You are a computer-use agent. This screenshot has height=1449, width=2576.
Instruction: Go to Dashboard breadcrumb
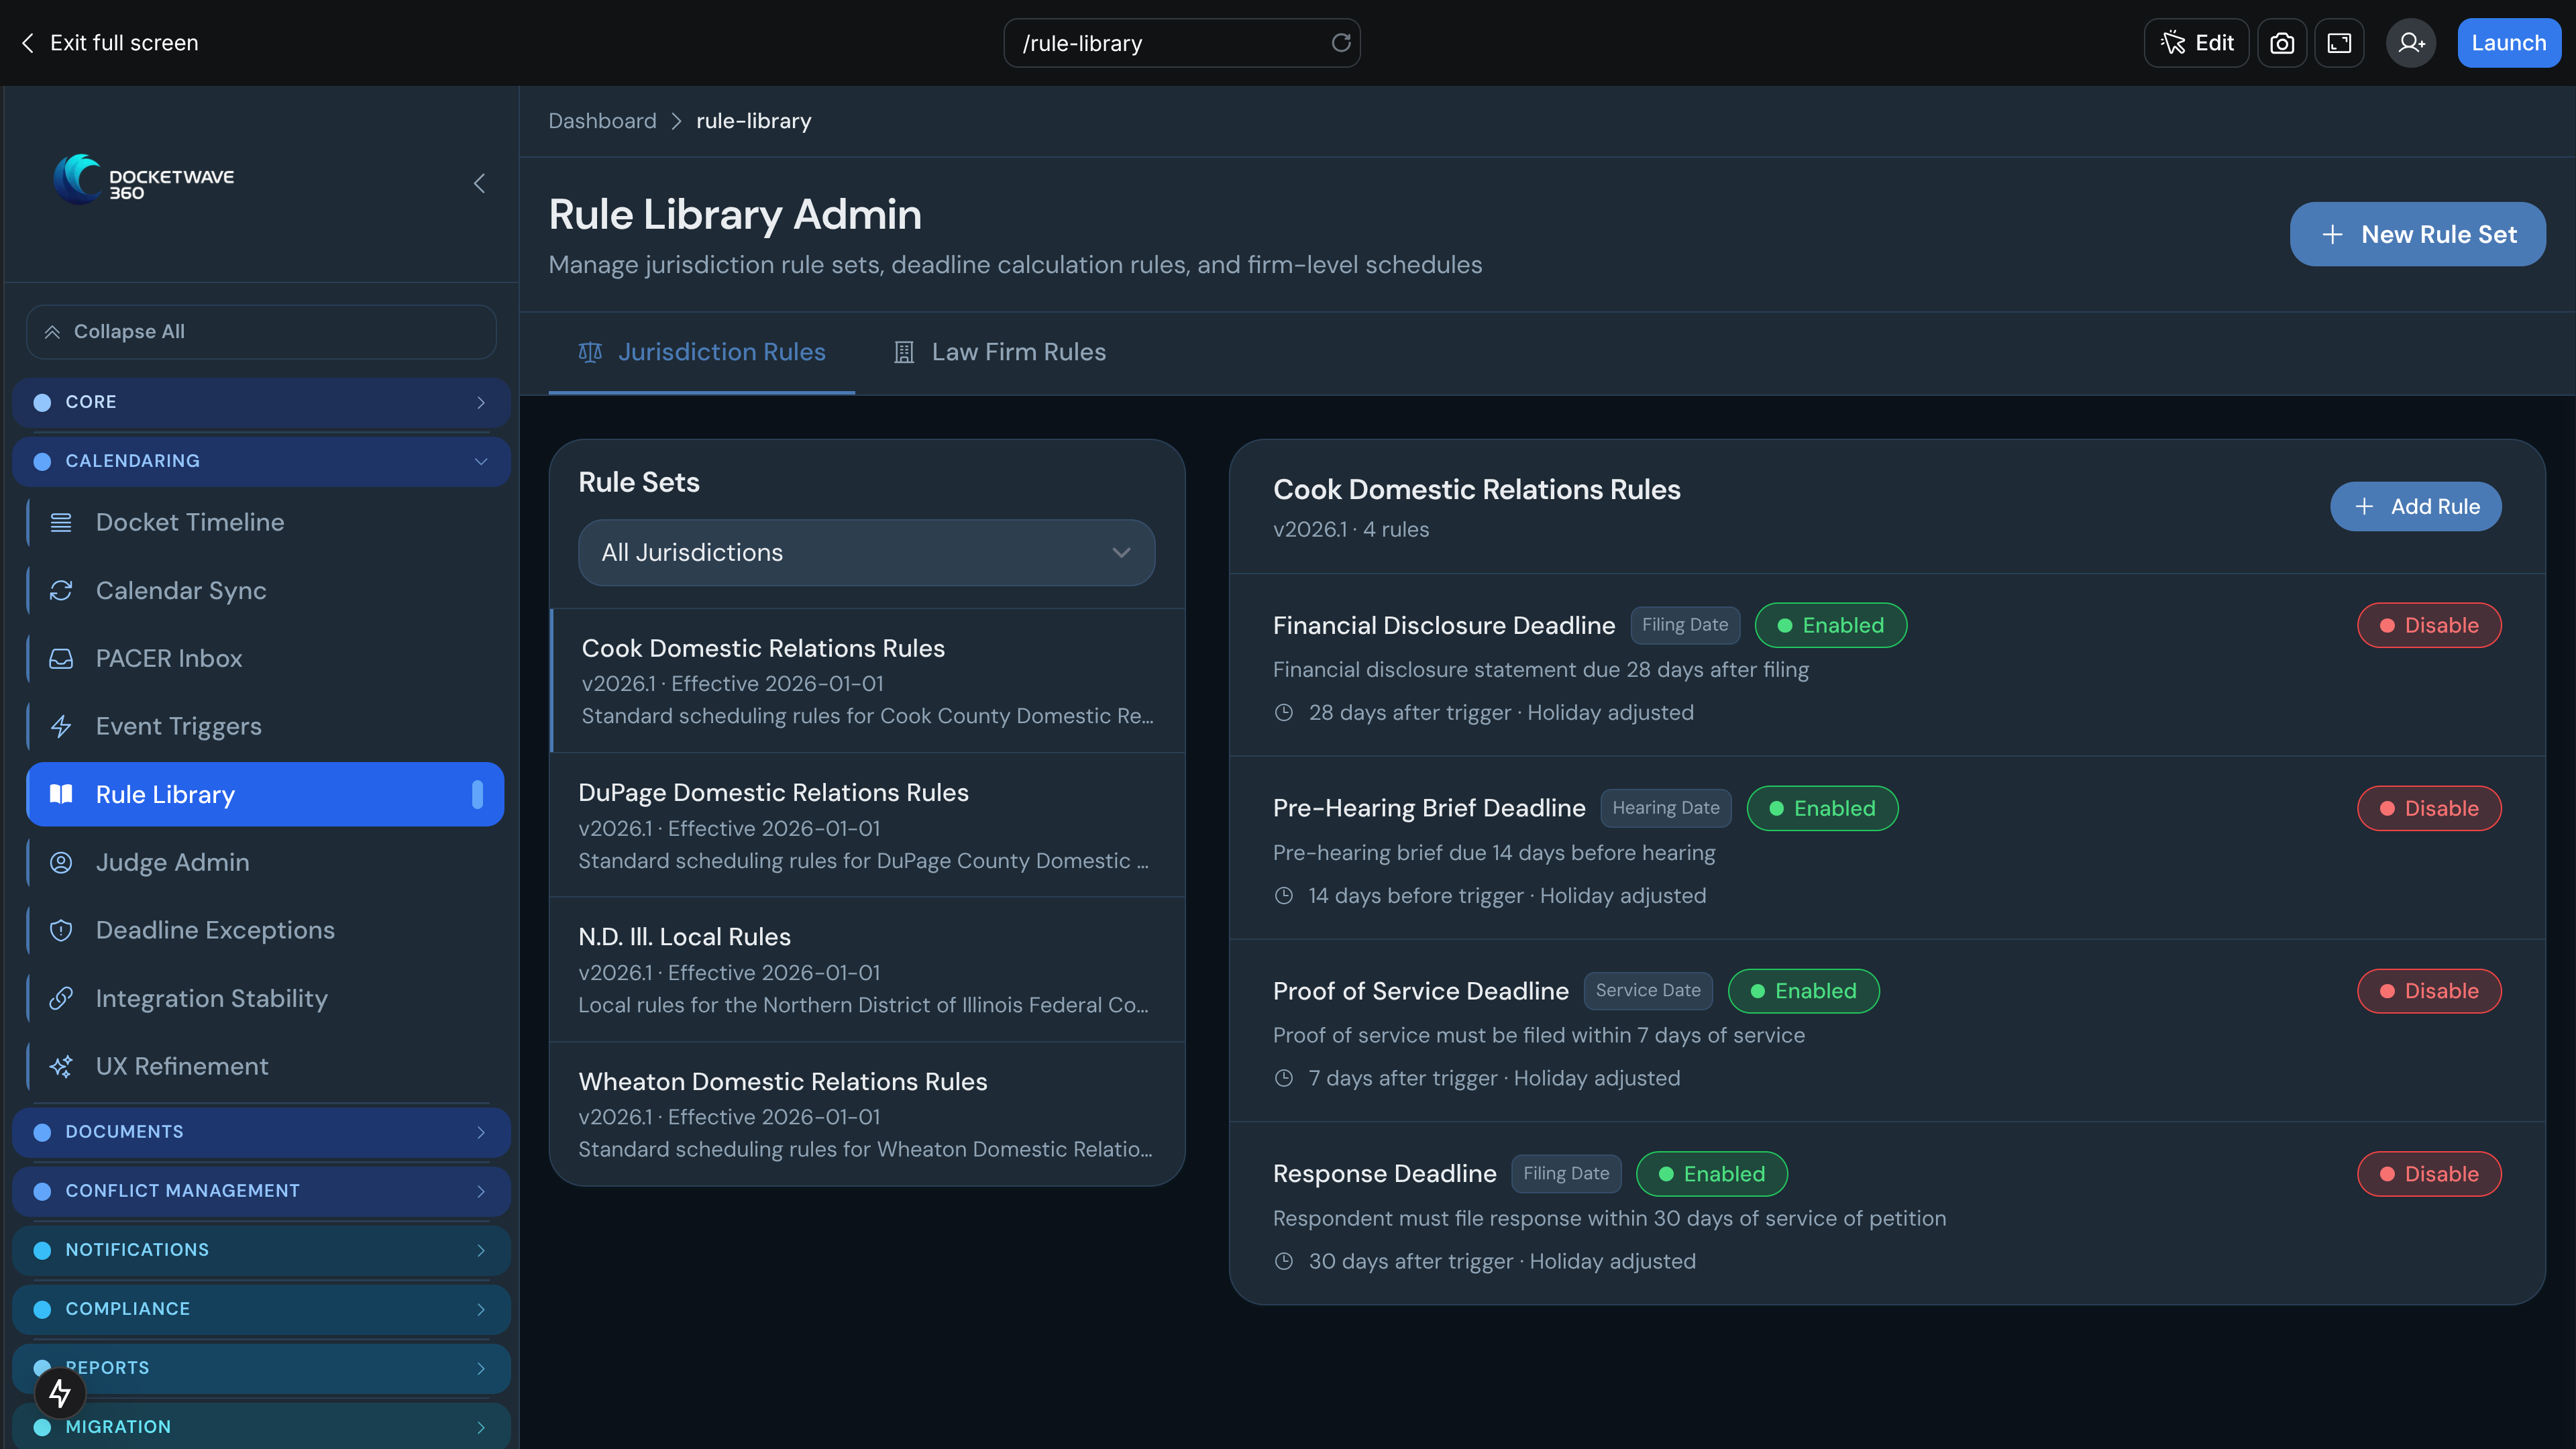pyautogui.click(x=602, y=121)
